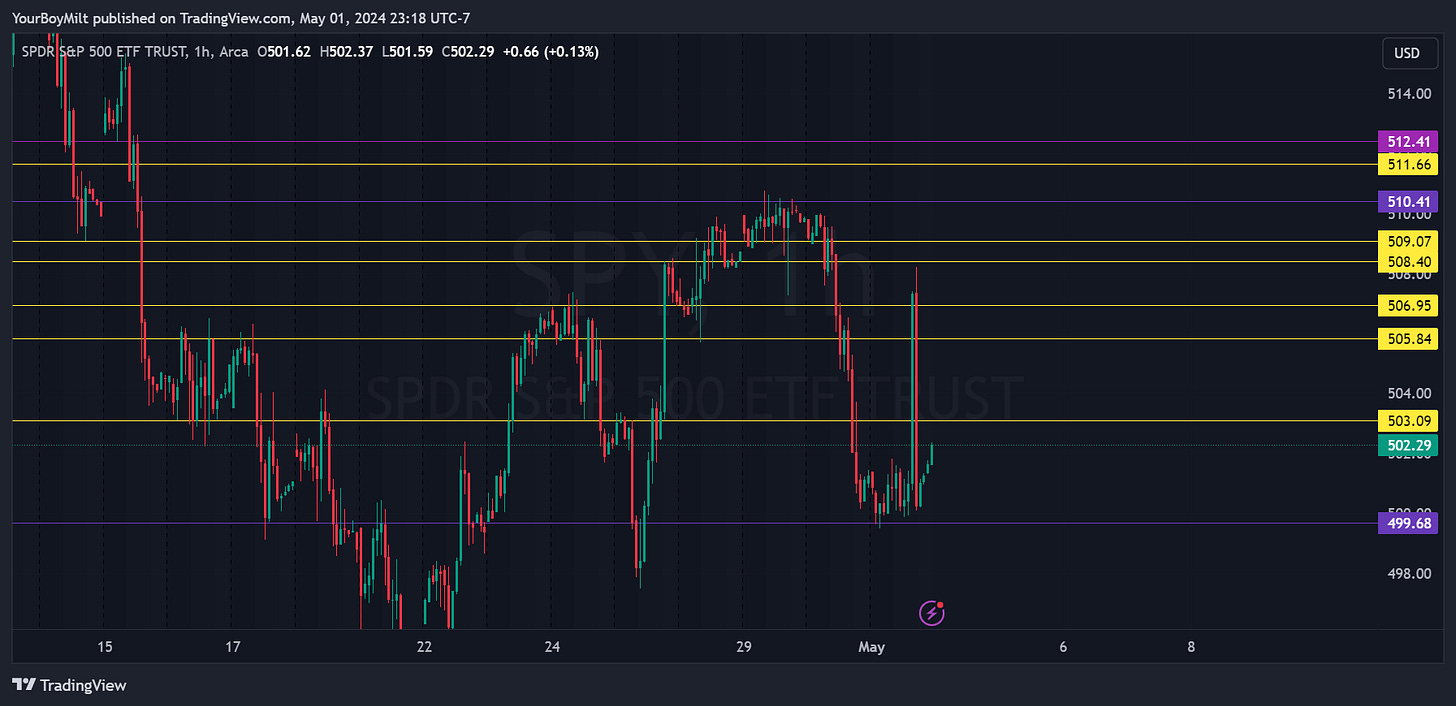Click date 8 on time axis
This screenshot has height=706, width=1456.
(1191, 647)
